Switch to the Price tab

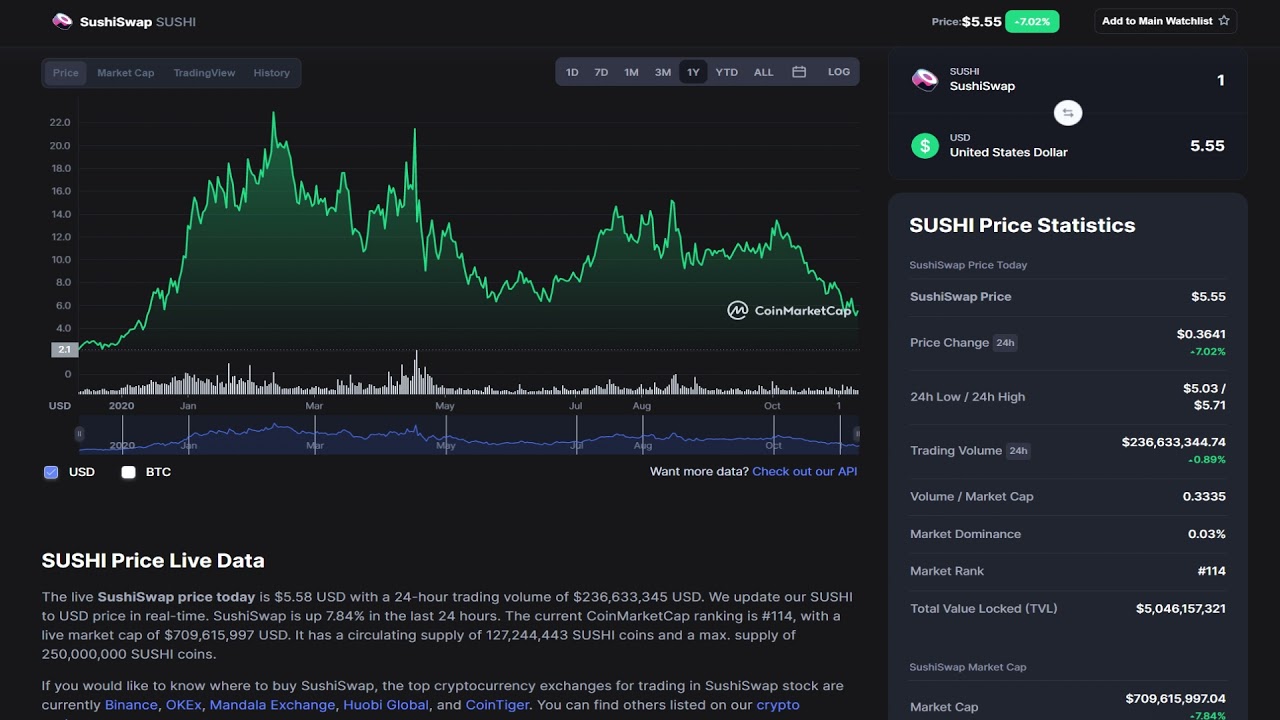pos(66,73)
